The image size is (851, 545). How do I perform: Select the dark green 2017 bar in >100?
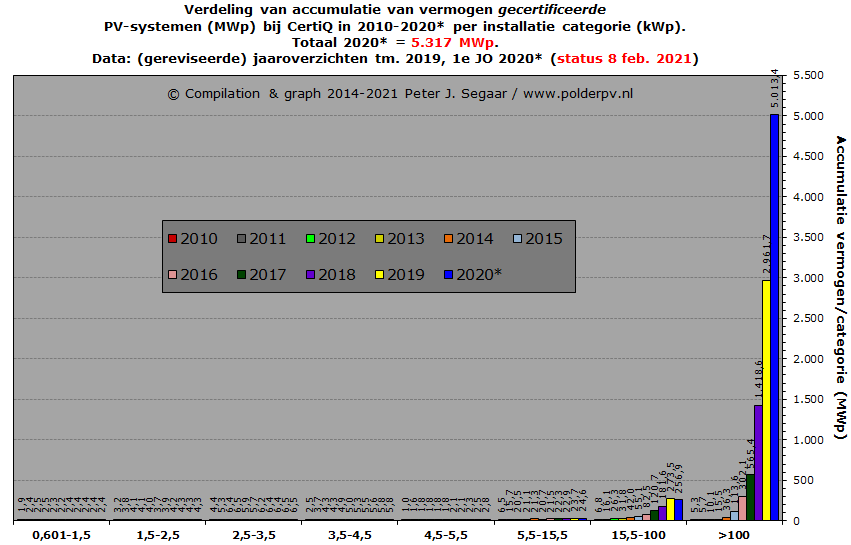751,498
